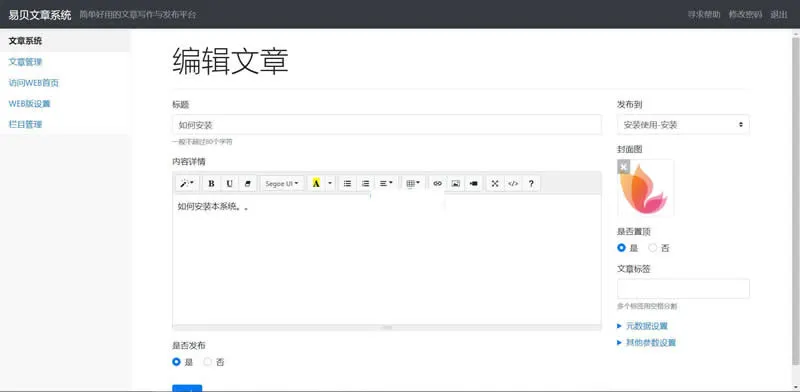Select 否 for 是否发布
This screenshot has height=392, width=800.
pos(208,362)
